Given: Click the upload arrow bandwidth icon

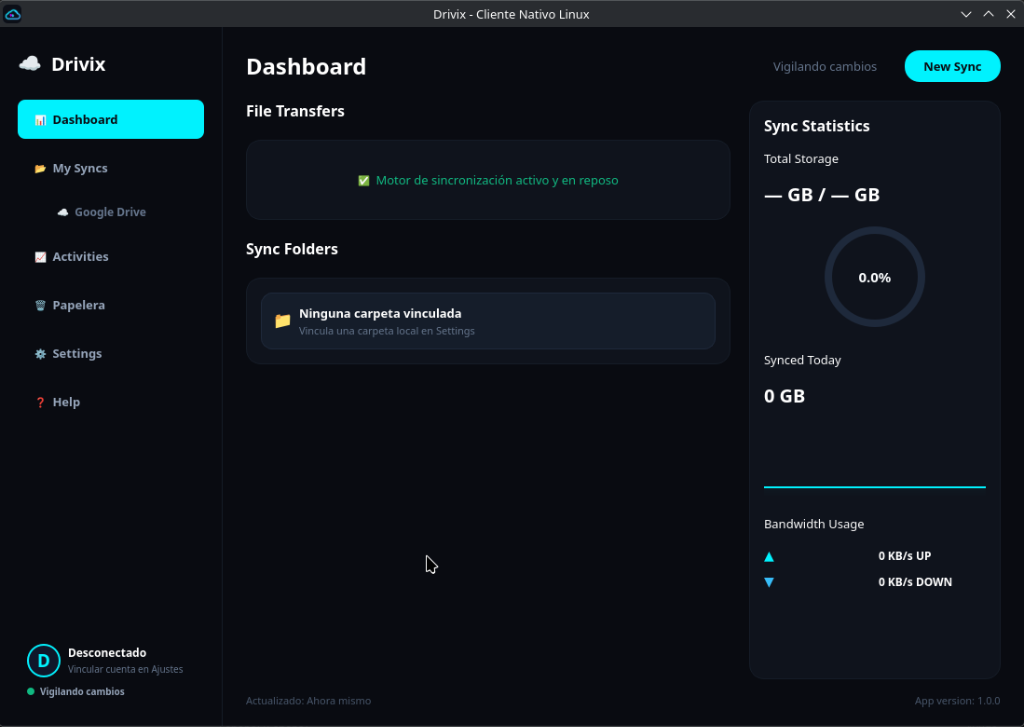Looking at the screenshot, I should 769,557.
